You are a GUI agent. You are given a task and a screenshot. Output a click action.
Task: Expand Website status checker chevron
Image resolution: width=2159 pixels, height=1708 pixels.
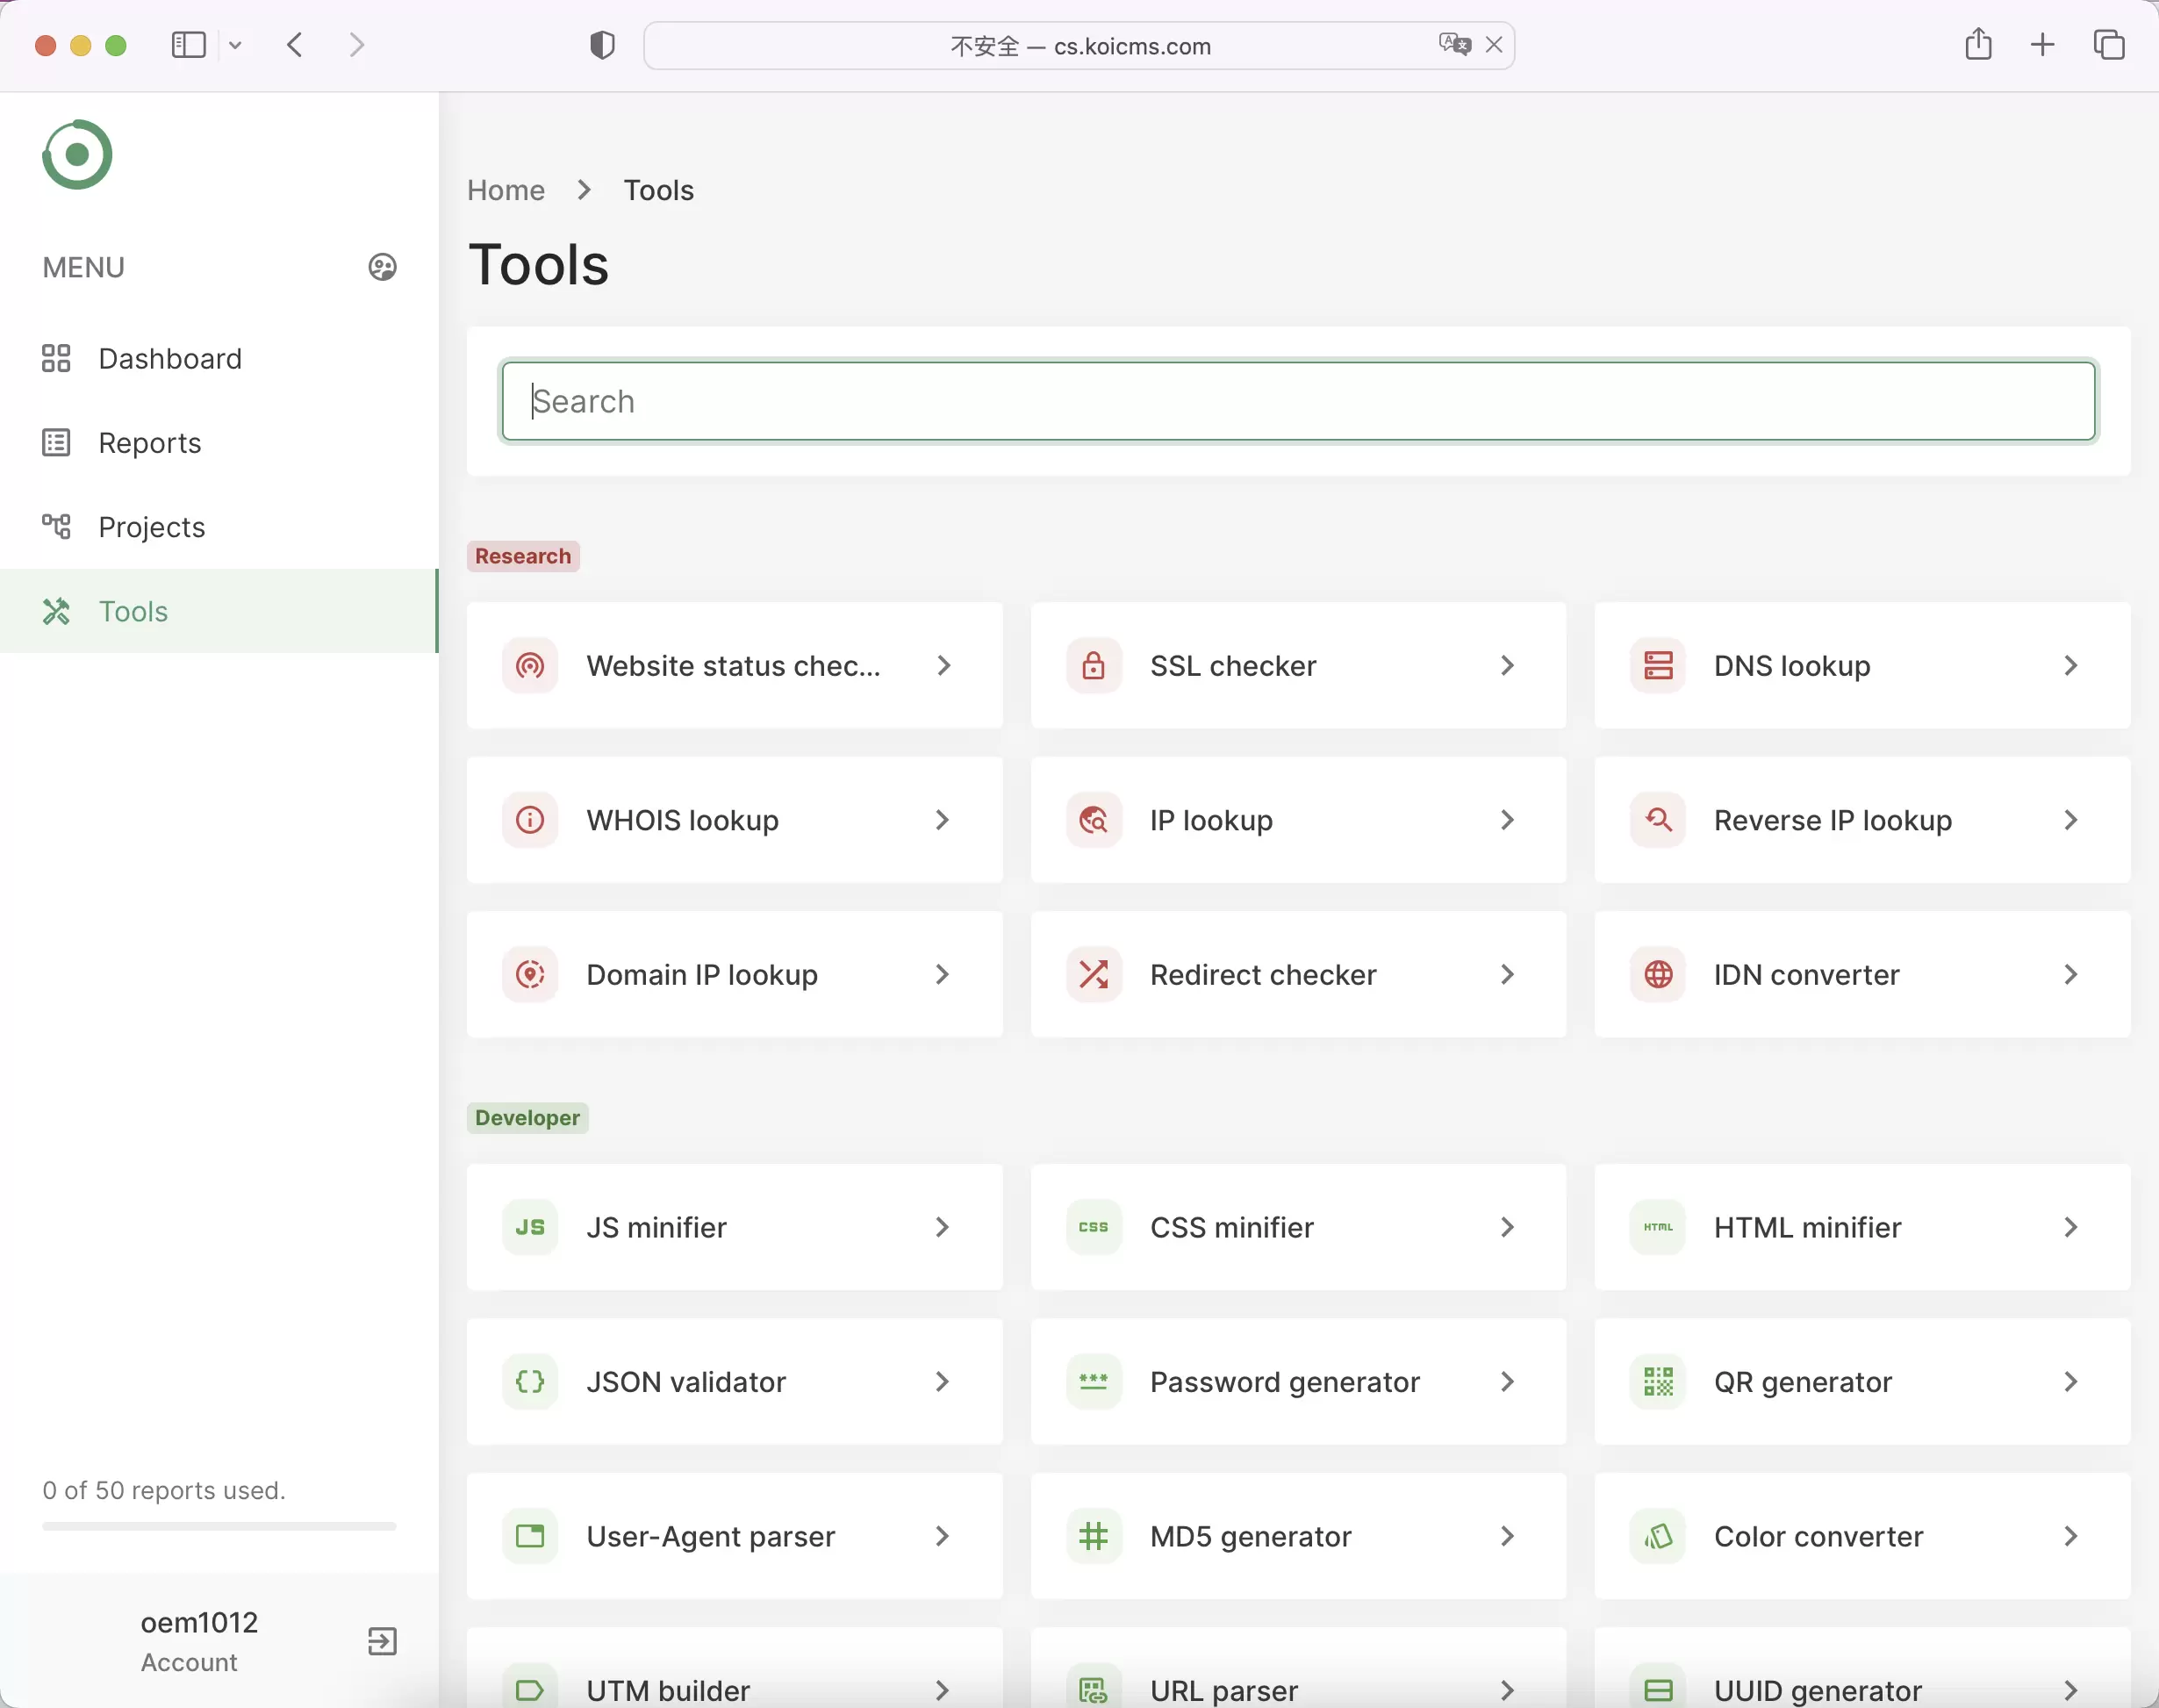point(943,665)
